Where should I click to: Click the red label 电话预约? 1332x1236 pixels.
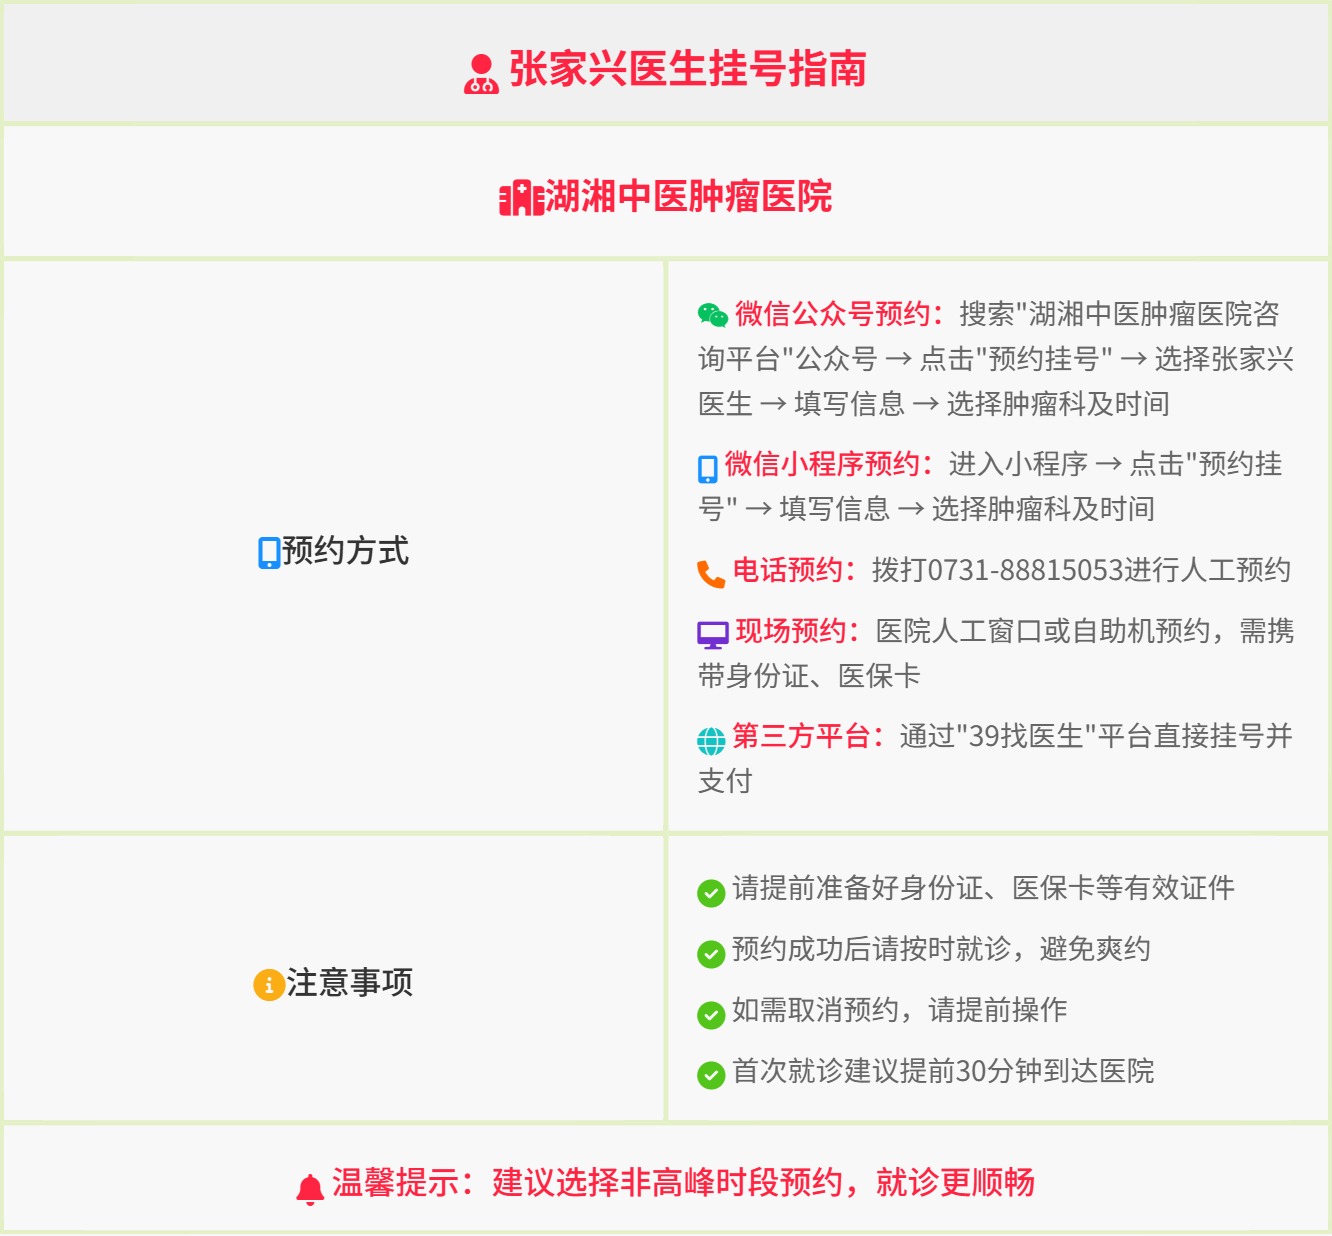[x=795, y=570]
